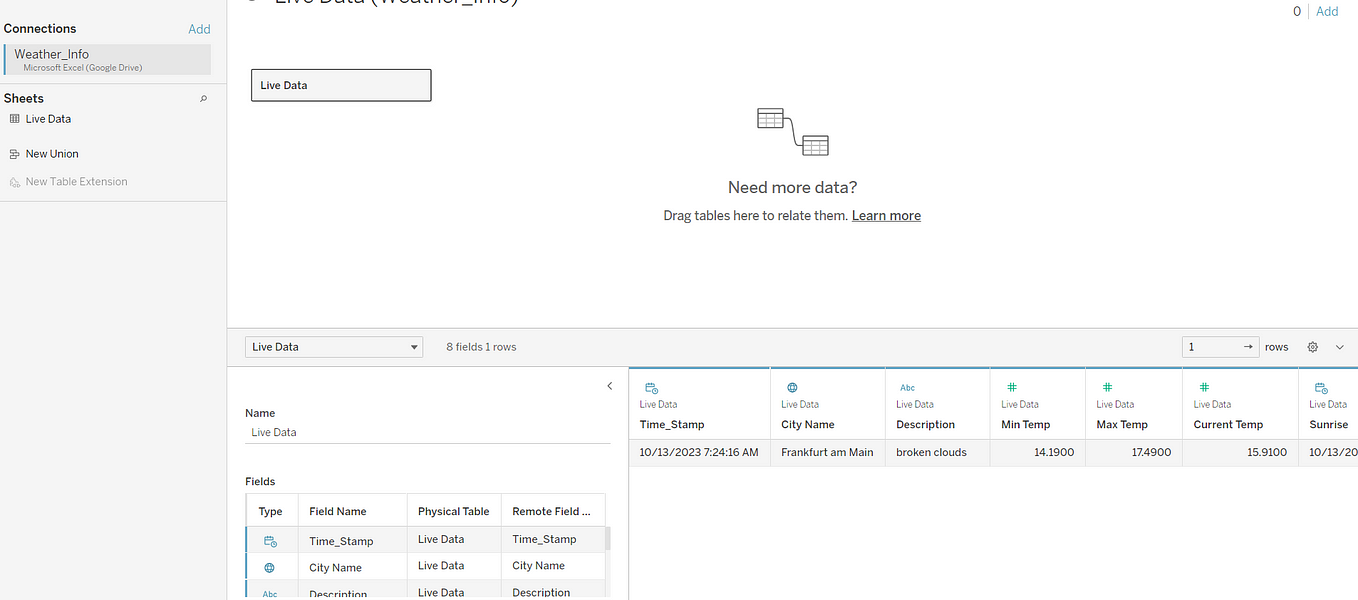Viewport: 1358px width, 600px height.
Task: Click cell broken clouds
Action: click(x=937, y=453)
